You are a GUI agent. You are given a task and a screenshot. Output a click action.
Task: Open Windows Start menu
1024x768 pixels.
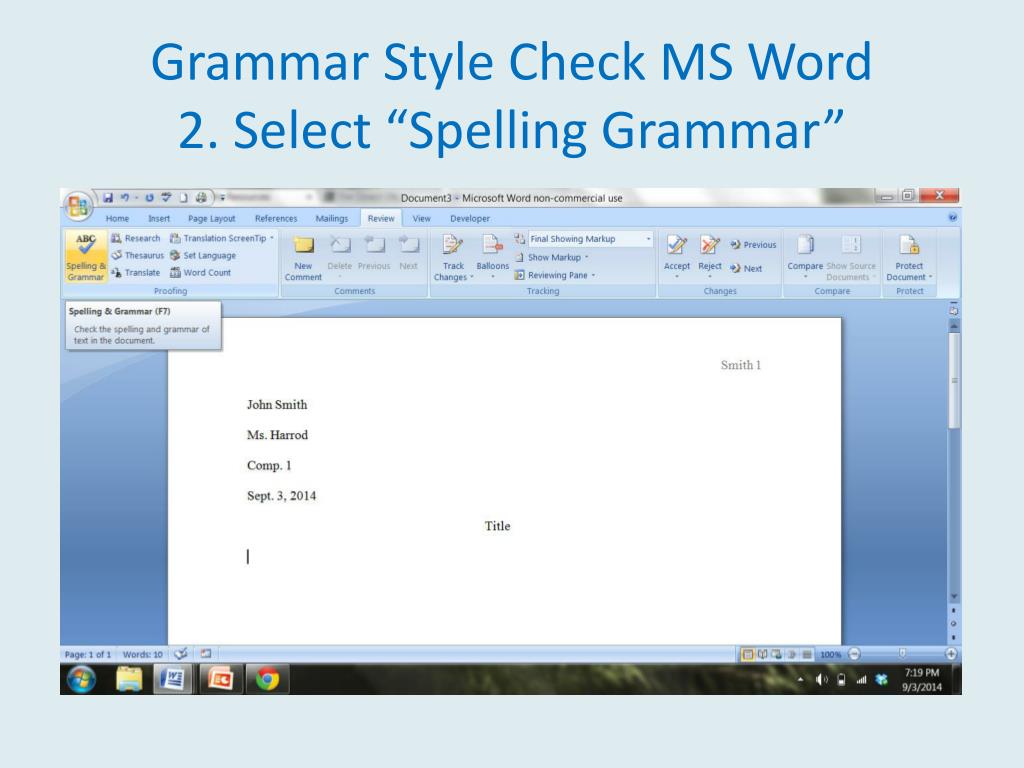pos(82,679)
